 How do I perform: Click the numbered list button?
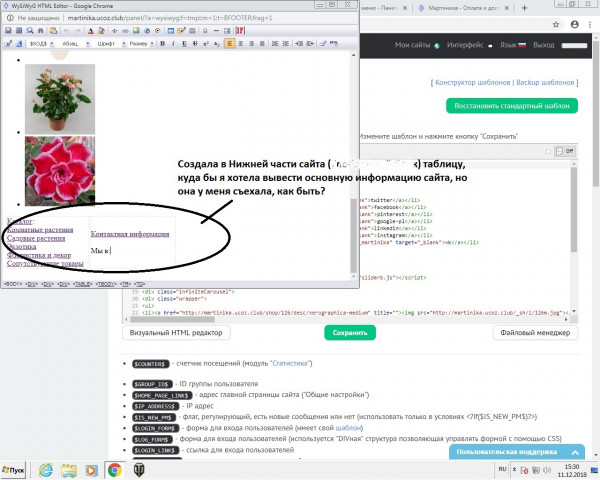pyautogui.click(x=275, y=44)
